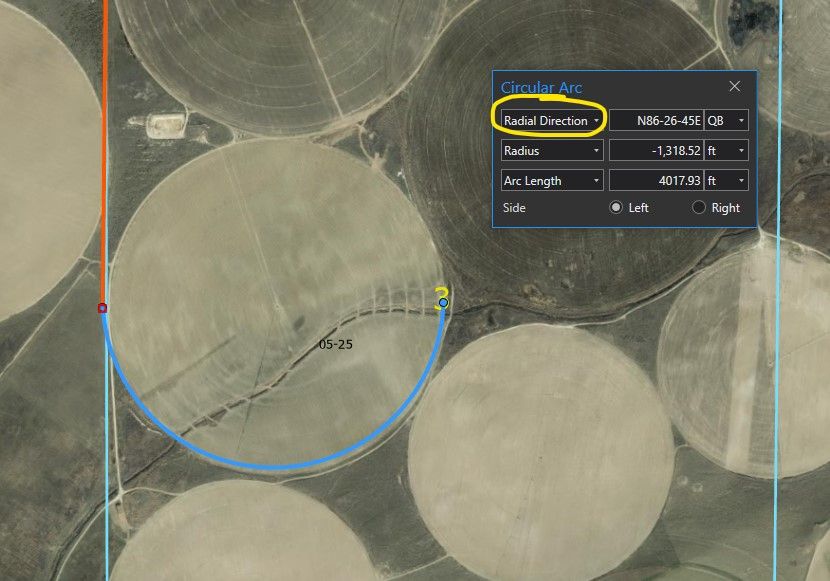
Task: Click the 4017.93 arc length field
Action: point(656,181)
